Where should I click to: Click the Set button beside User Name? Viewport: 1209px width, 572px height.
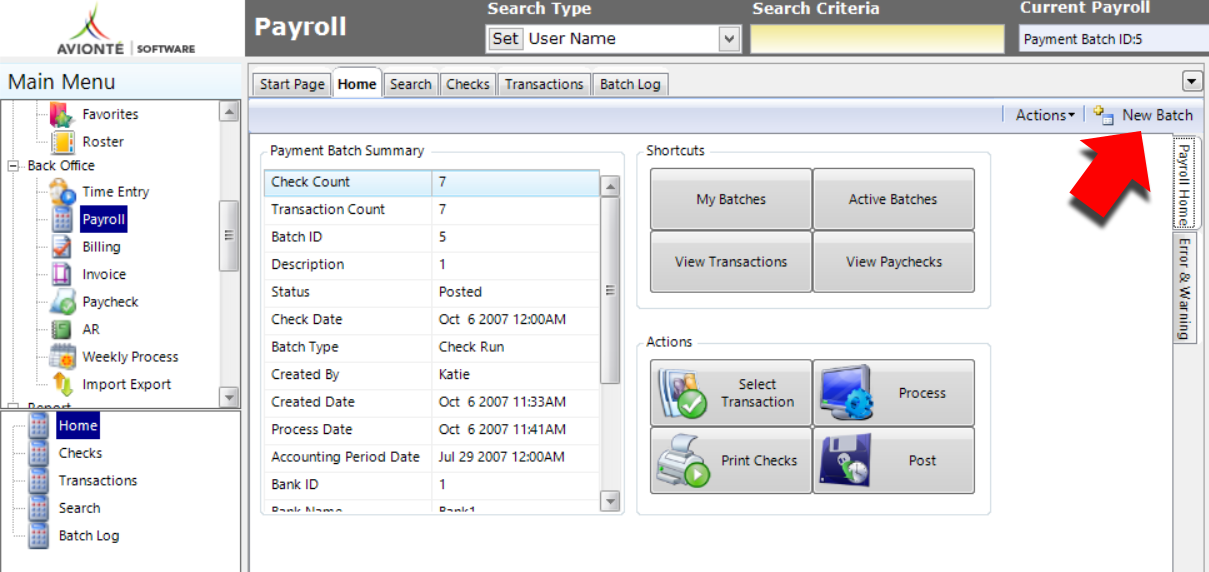coord(506,39)
